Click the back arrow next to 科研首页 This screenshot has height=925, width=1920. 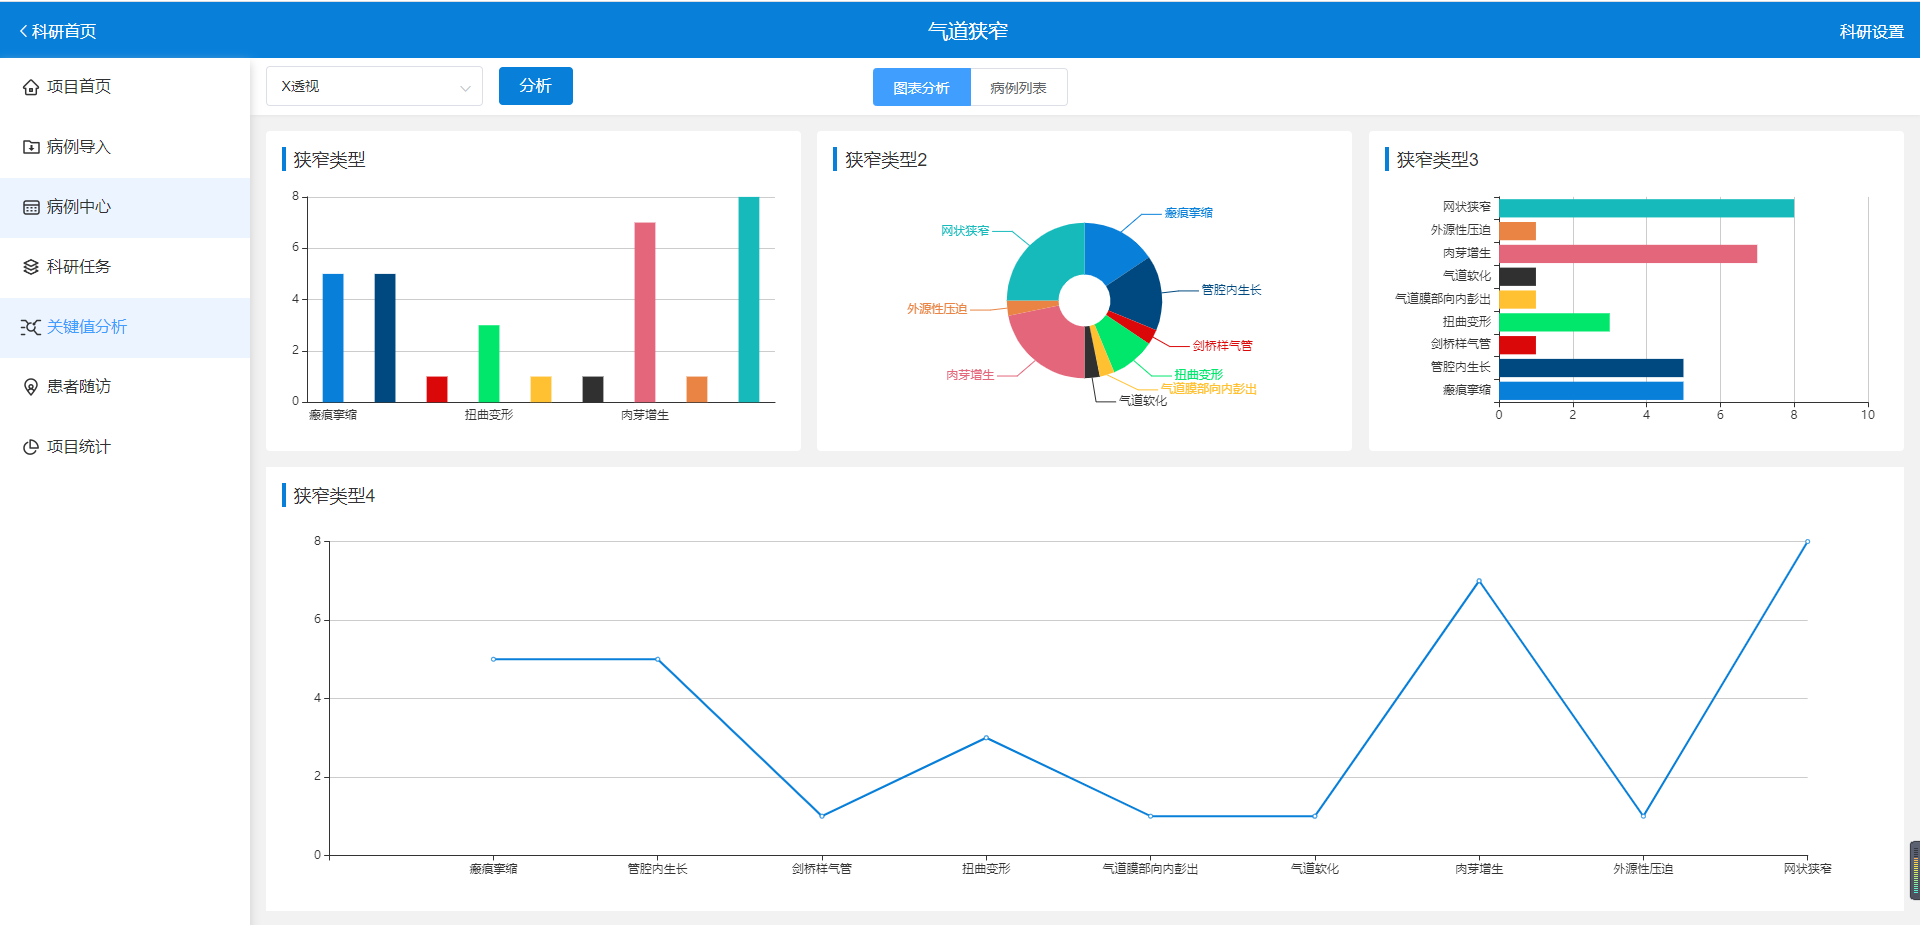(x=23, y=31)
